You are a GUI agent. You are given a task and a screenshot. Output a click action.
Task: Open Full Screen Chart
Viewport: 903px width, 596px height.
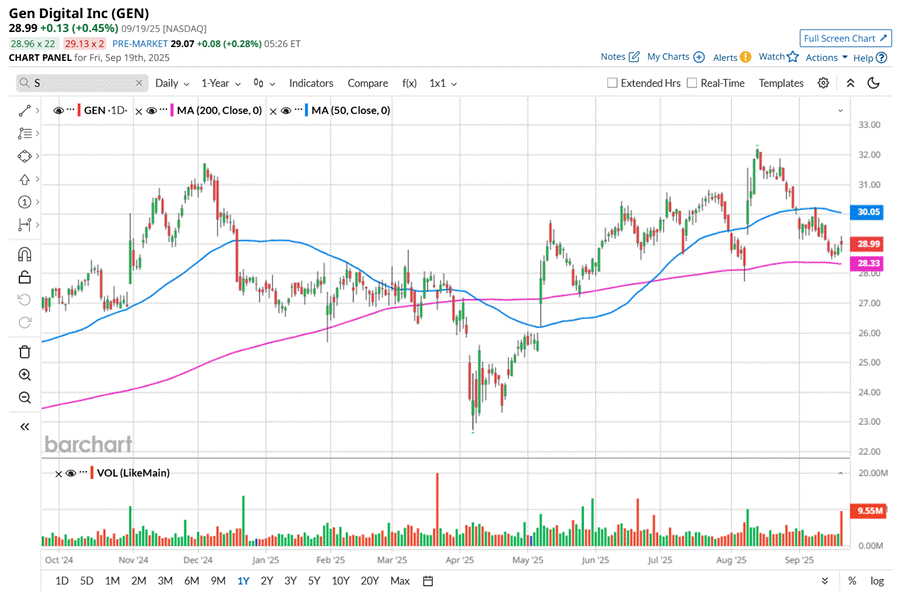click(x=845, y=39)
